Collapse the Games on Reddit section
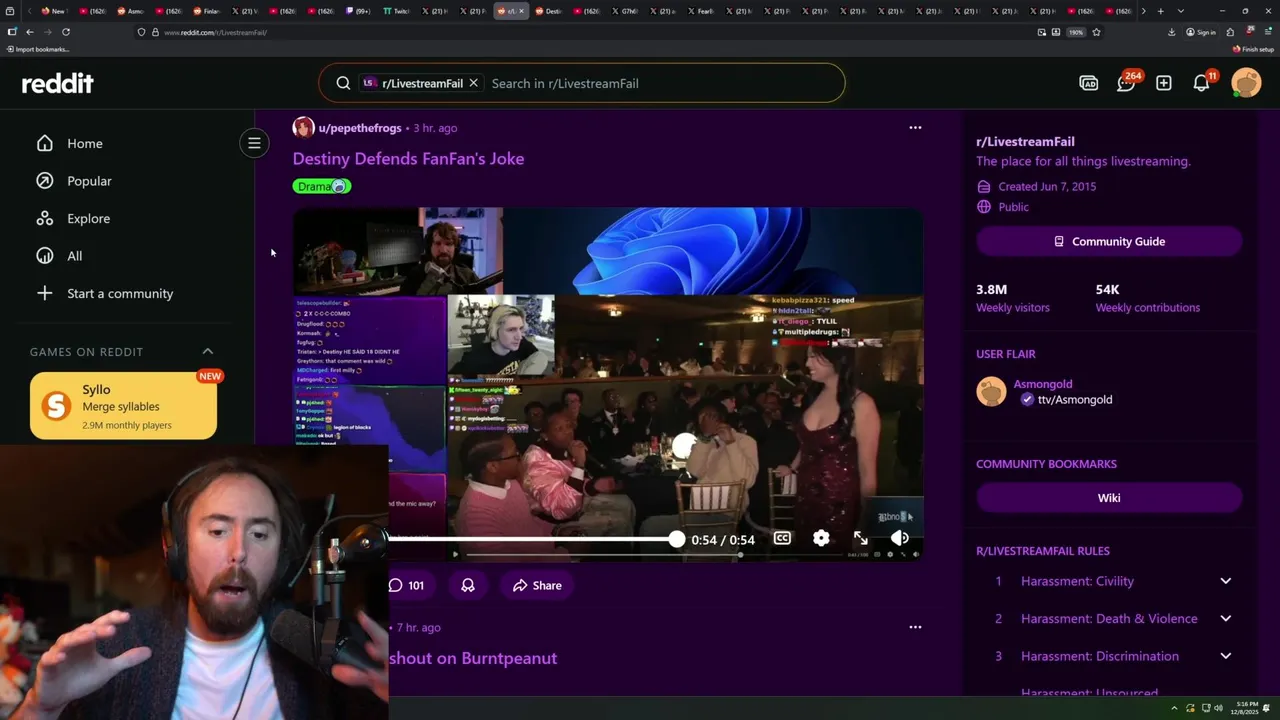This screenshot has height=720, width=1280. [208, 351]
